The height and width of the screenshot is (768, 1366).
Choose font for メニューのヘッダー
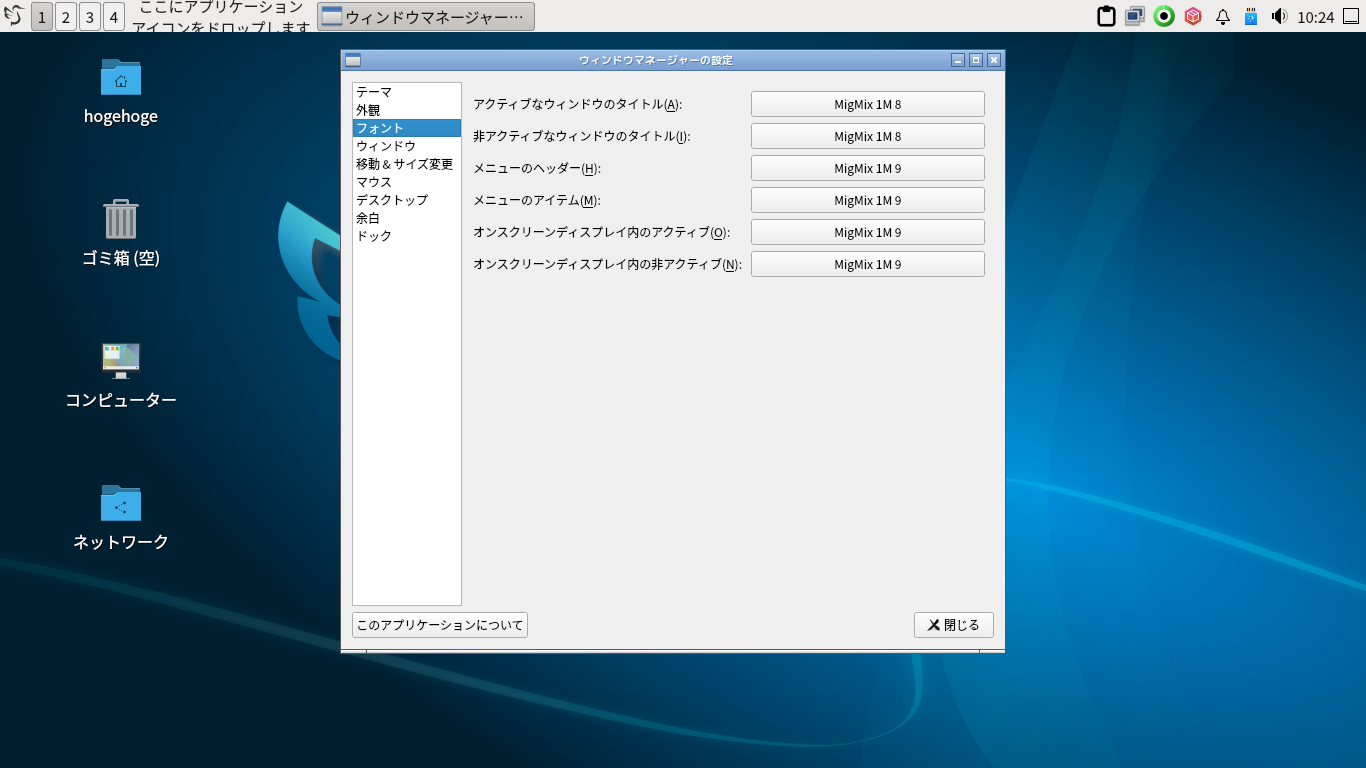(868, 168)
